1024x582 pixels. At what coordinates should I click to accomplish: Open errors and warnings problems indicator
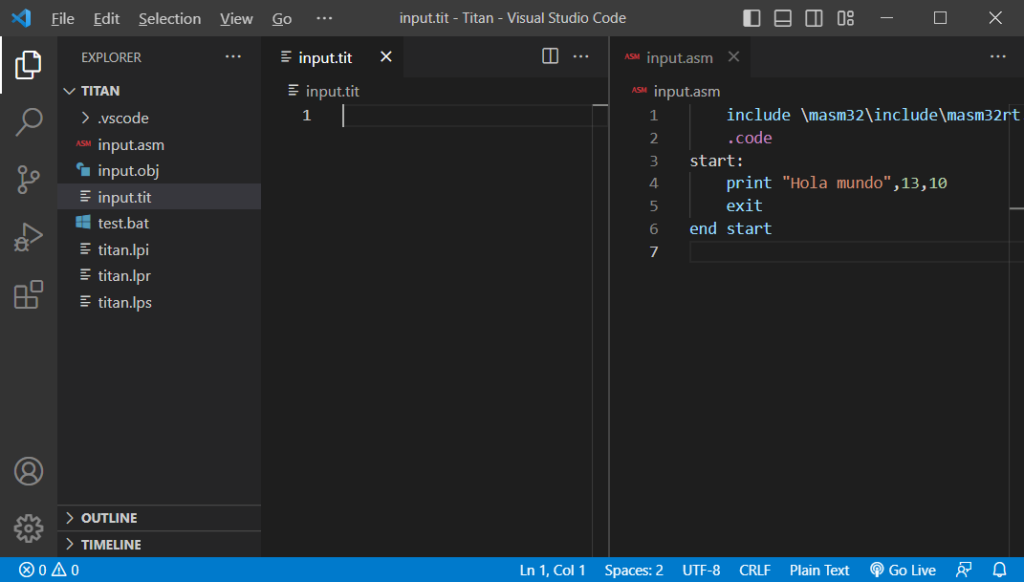[49, 570]
